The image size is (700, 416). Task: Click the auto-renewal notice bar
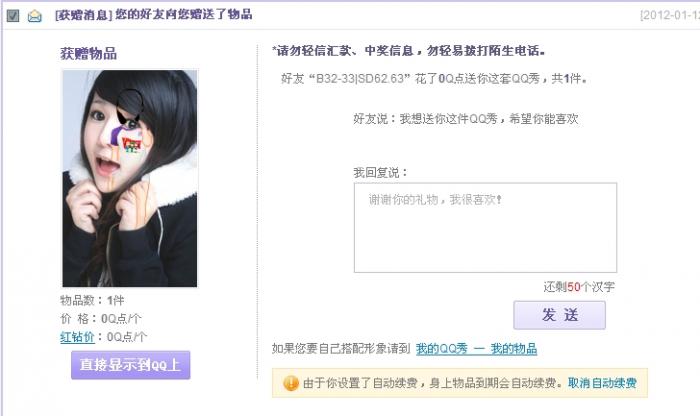click(x=460, y=383)
